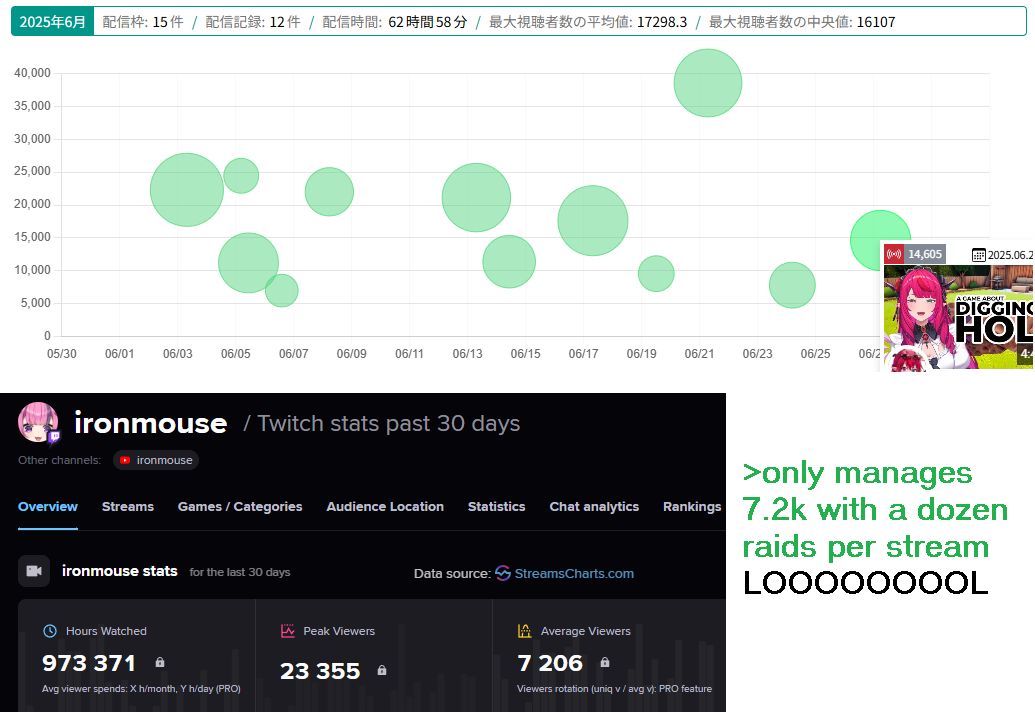Open the Digging Hole stream thumbnail
1035x712 pixels.
[958, 317]
